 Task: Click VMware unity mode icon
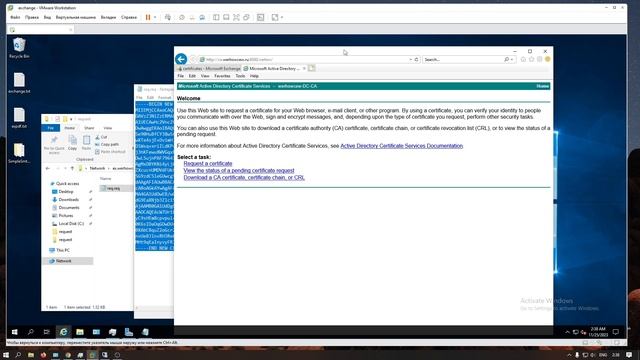point(247,17)
